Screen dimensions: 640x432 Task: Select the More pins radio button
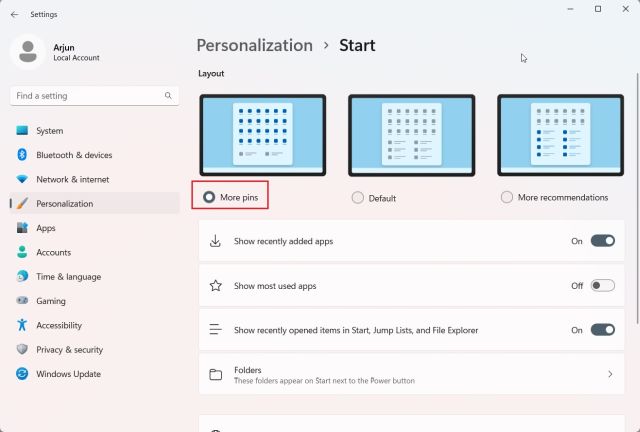pyautogui.click(x=209, y=197)
